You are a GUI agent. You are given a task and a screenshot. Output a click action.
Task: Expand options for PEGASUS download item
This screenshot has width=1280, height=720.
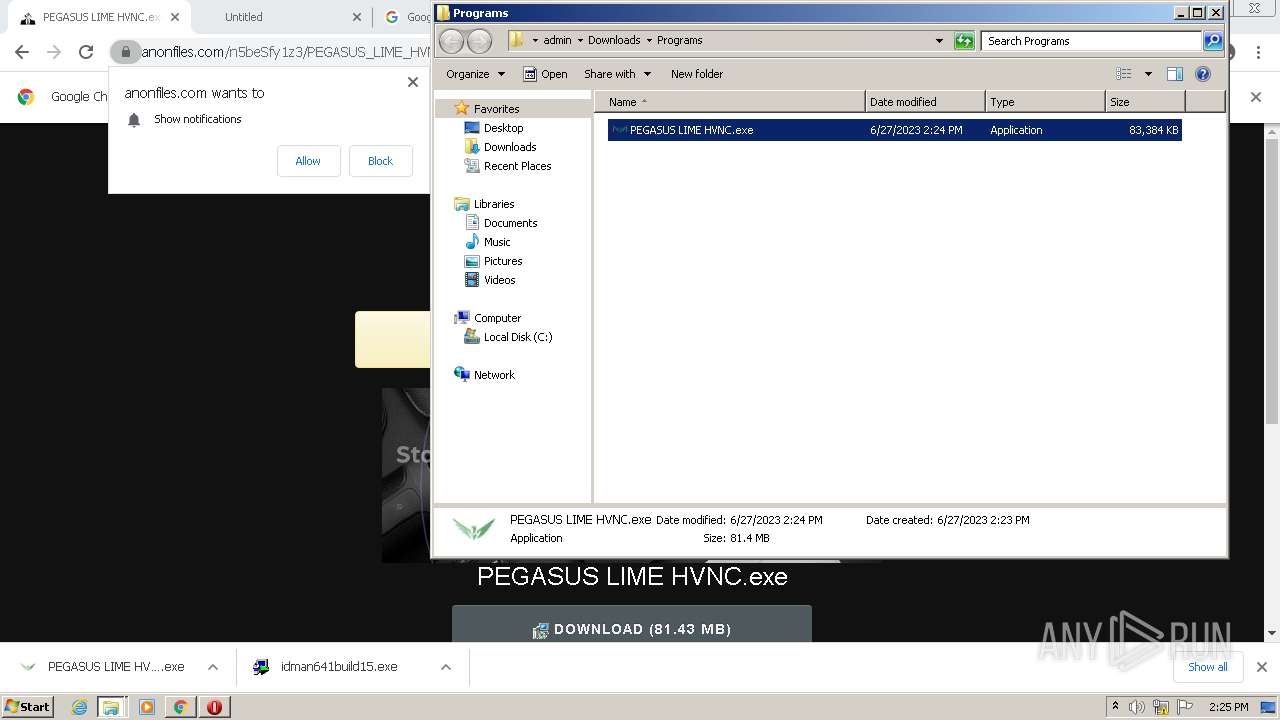pyautogui.click(x=212, y=667)
